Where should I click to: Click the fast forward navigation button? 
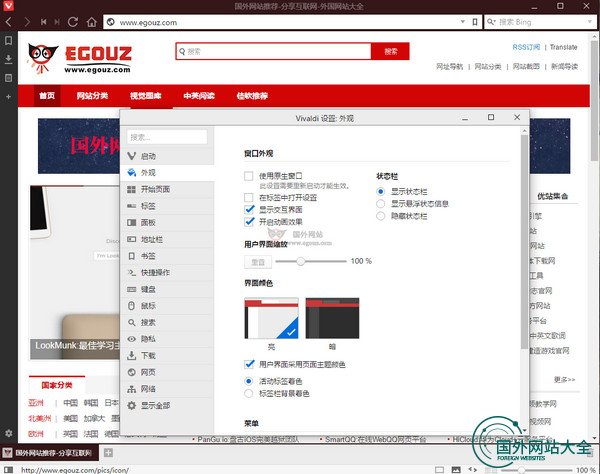[57, 22]
